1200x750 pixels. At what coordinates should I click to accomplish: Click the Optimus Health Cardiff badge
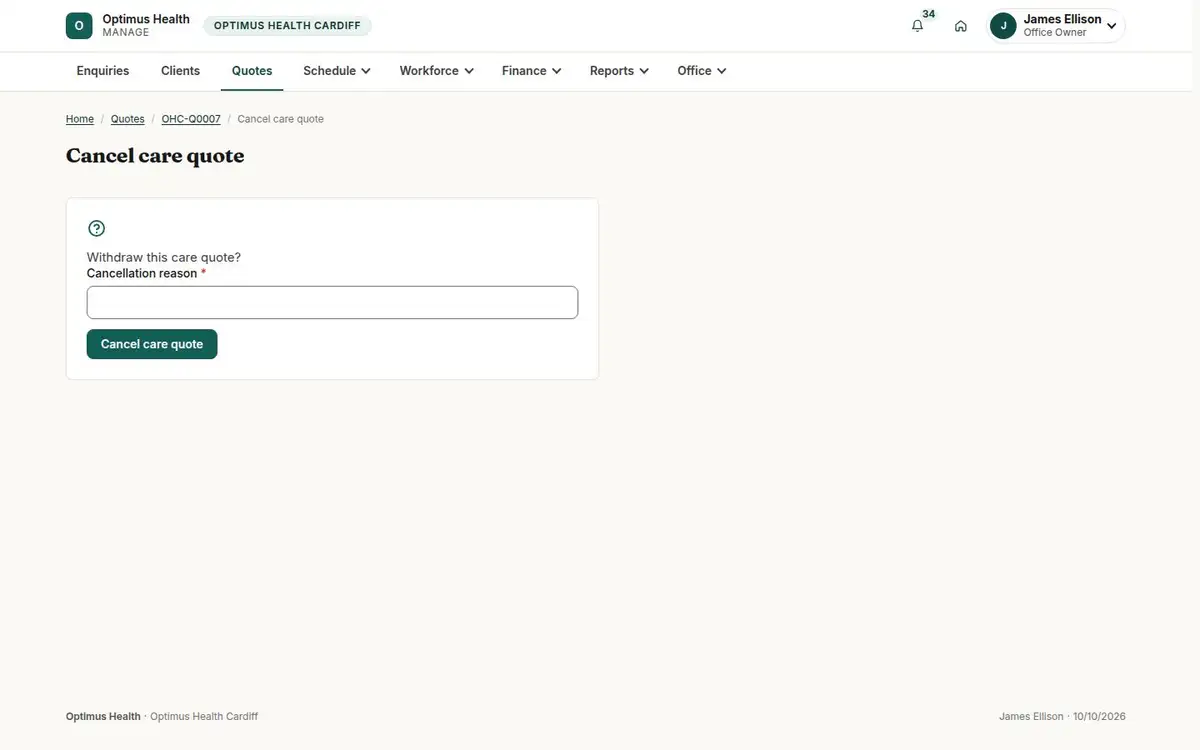point(287,26)
